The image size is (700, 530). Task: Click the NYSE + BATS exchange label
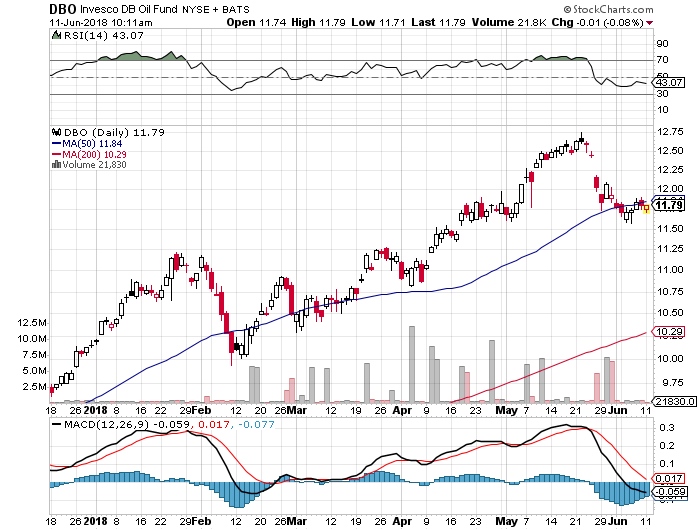pos(215,9)
